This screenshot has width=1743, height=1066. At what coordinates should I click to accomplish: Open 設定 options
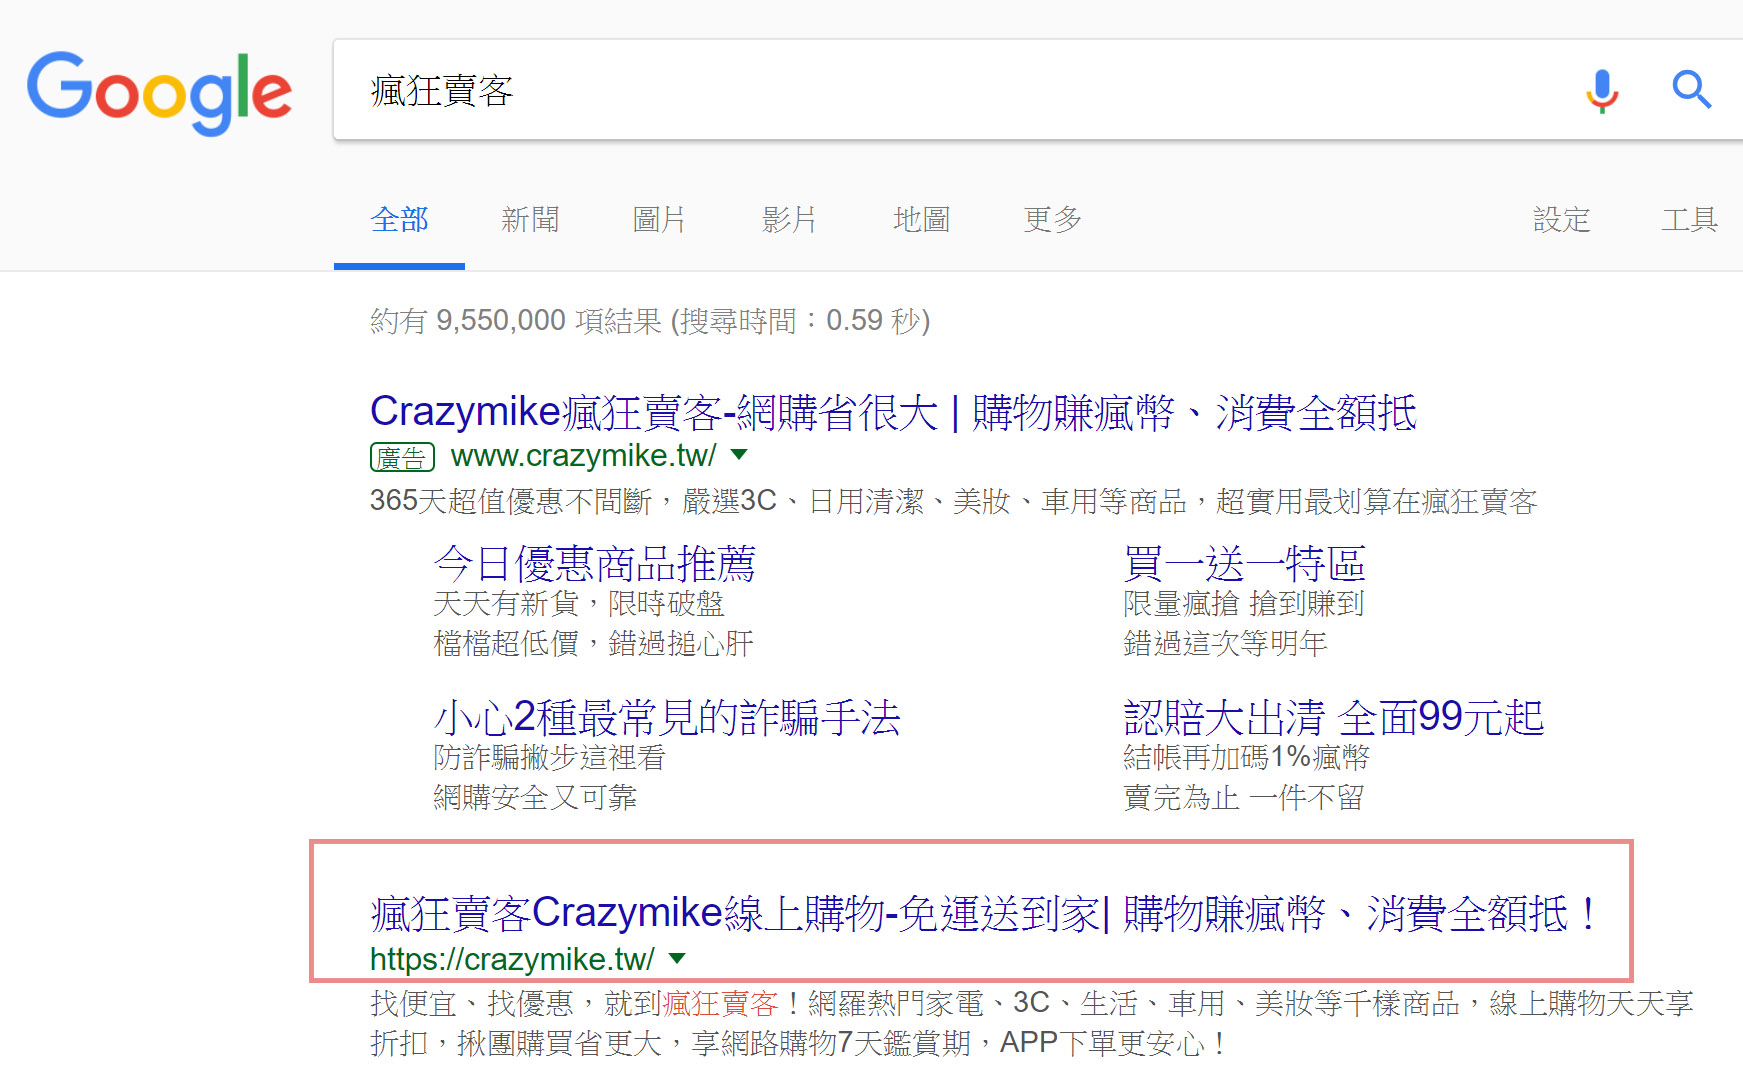coord(1561,220)
